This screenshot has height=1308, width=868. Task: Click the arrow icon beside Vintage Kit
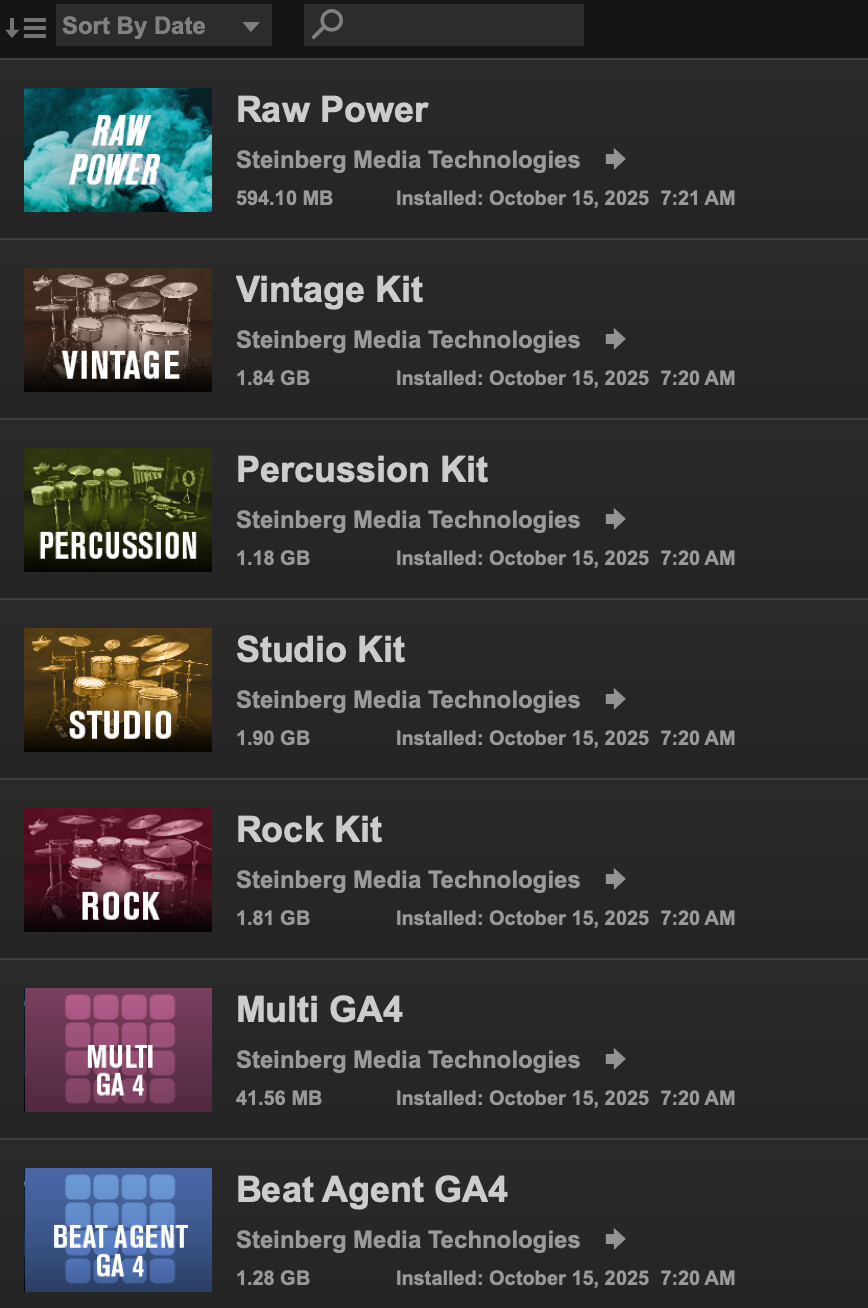[615, 339]
